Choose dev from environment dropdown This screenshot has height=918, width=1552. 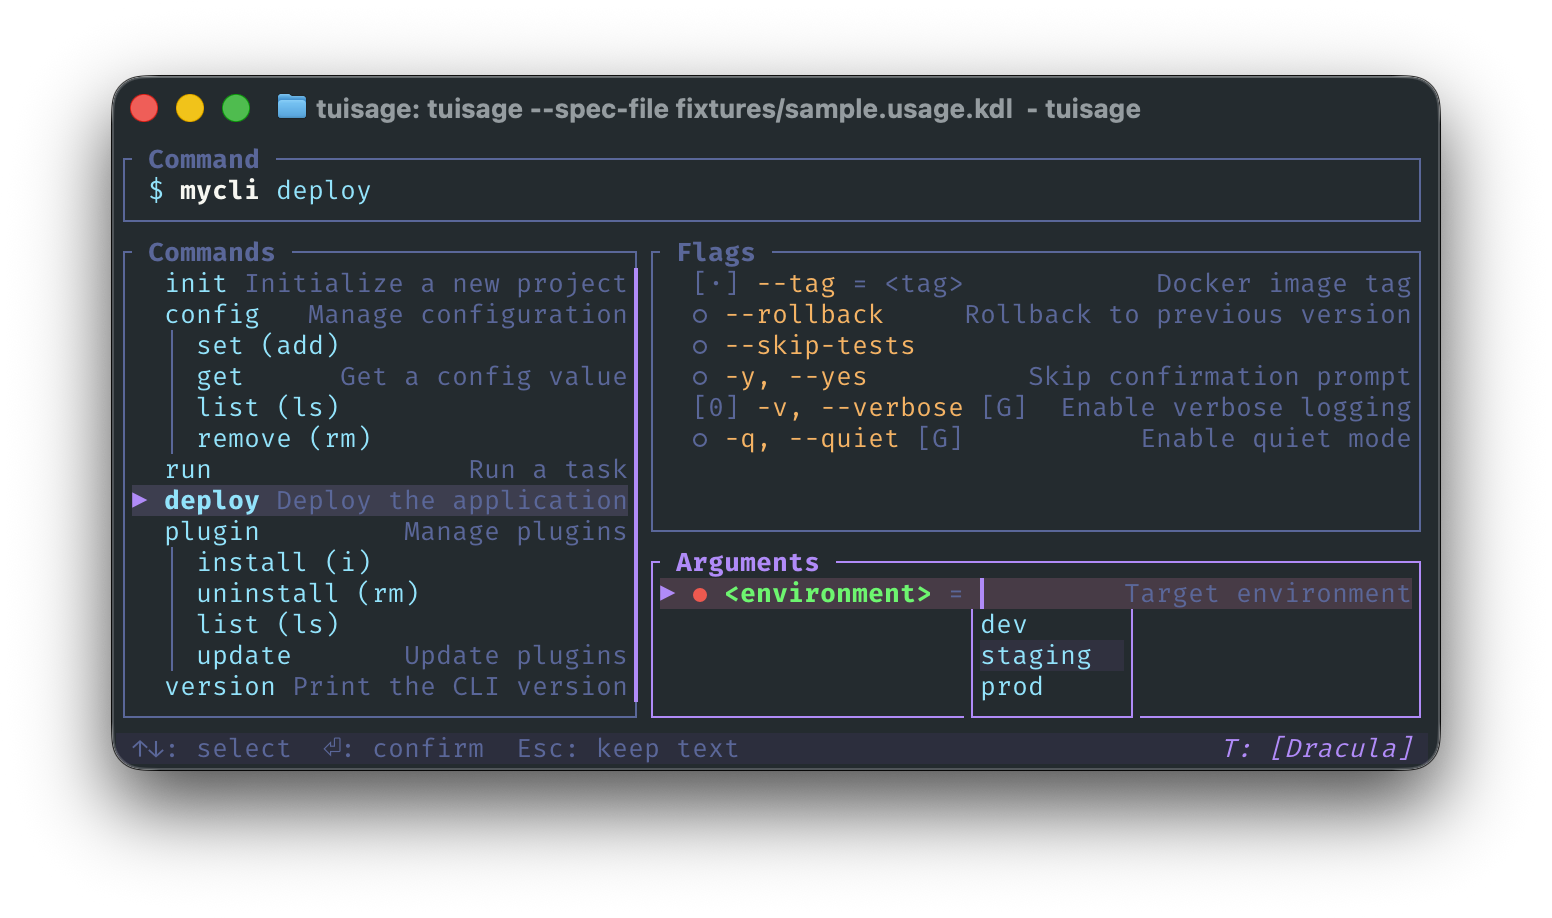click(1004, 625)
